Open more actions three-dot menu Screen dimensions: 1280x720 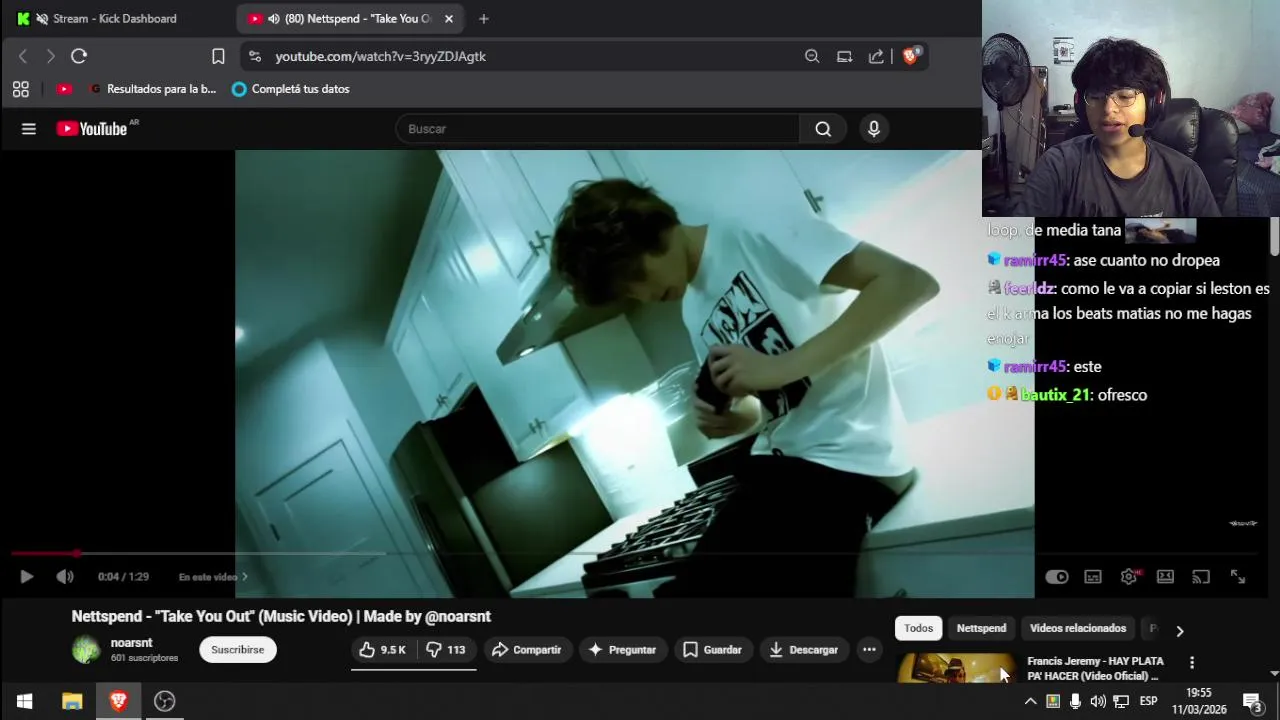point(869,650)
